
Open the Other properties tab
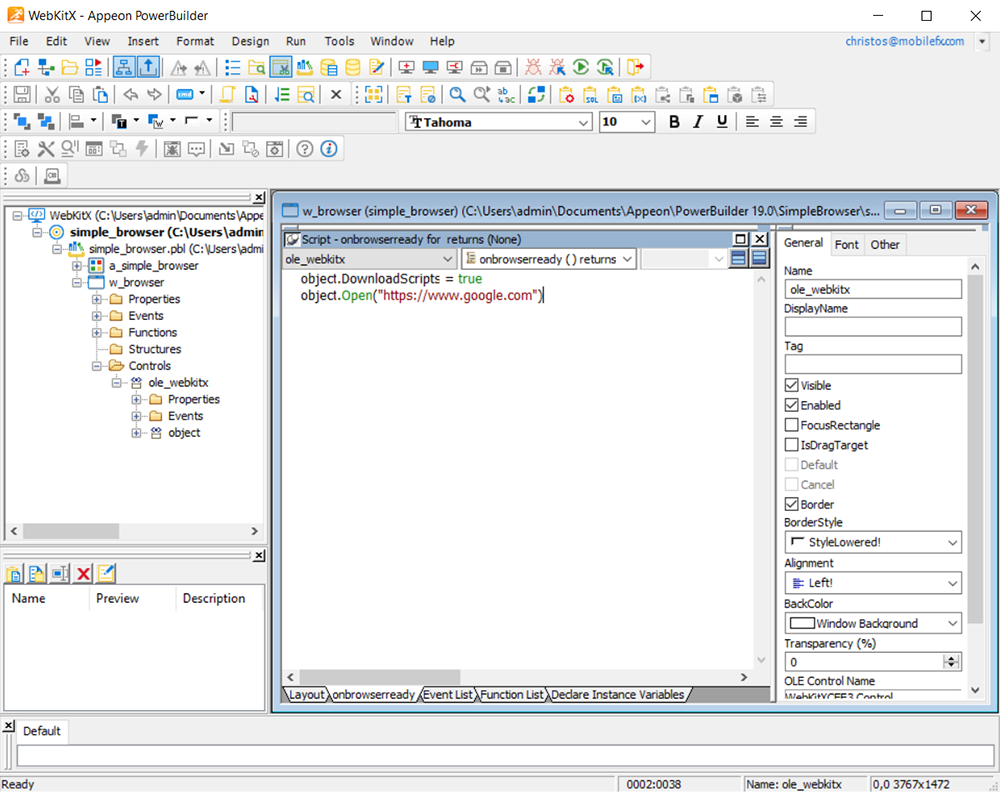pos(885,245)
